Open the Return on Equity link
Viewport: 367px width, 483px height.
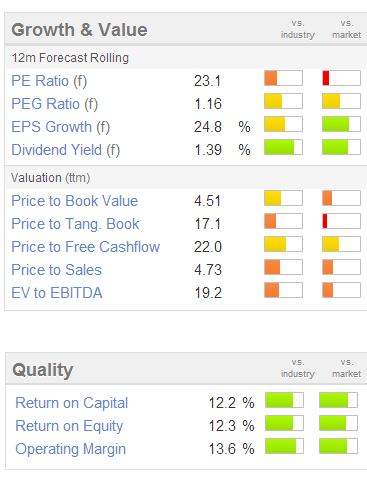click(69, 426)
